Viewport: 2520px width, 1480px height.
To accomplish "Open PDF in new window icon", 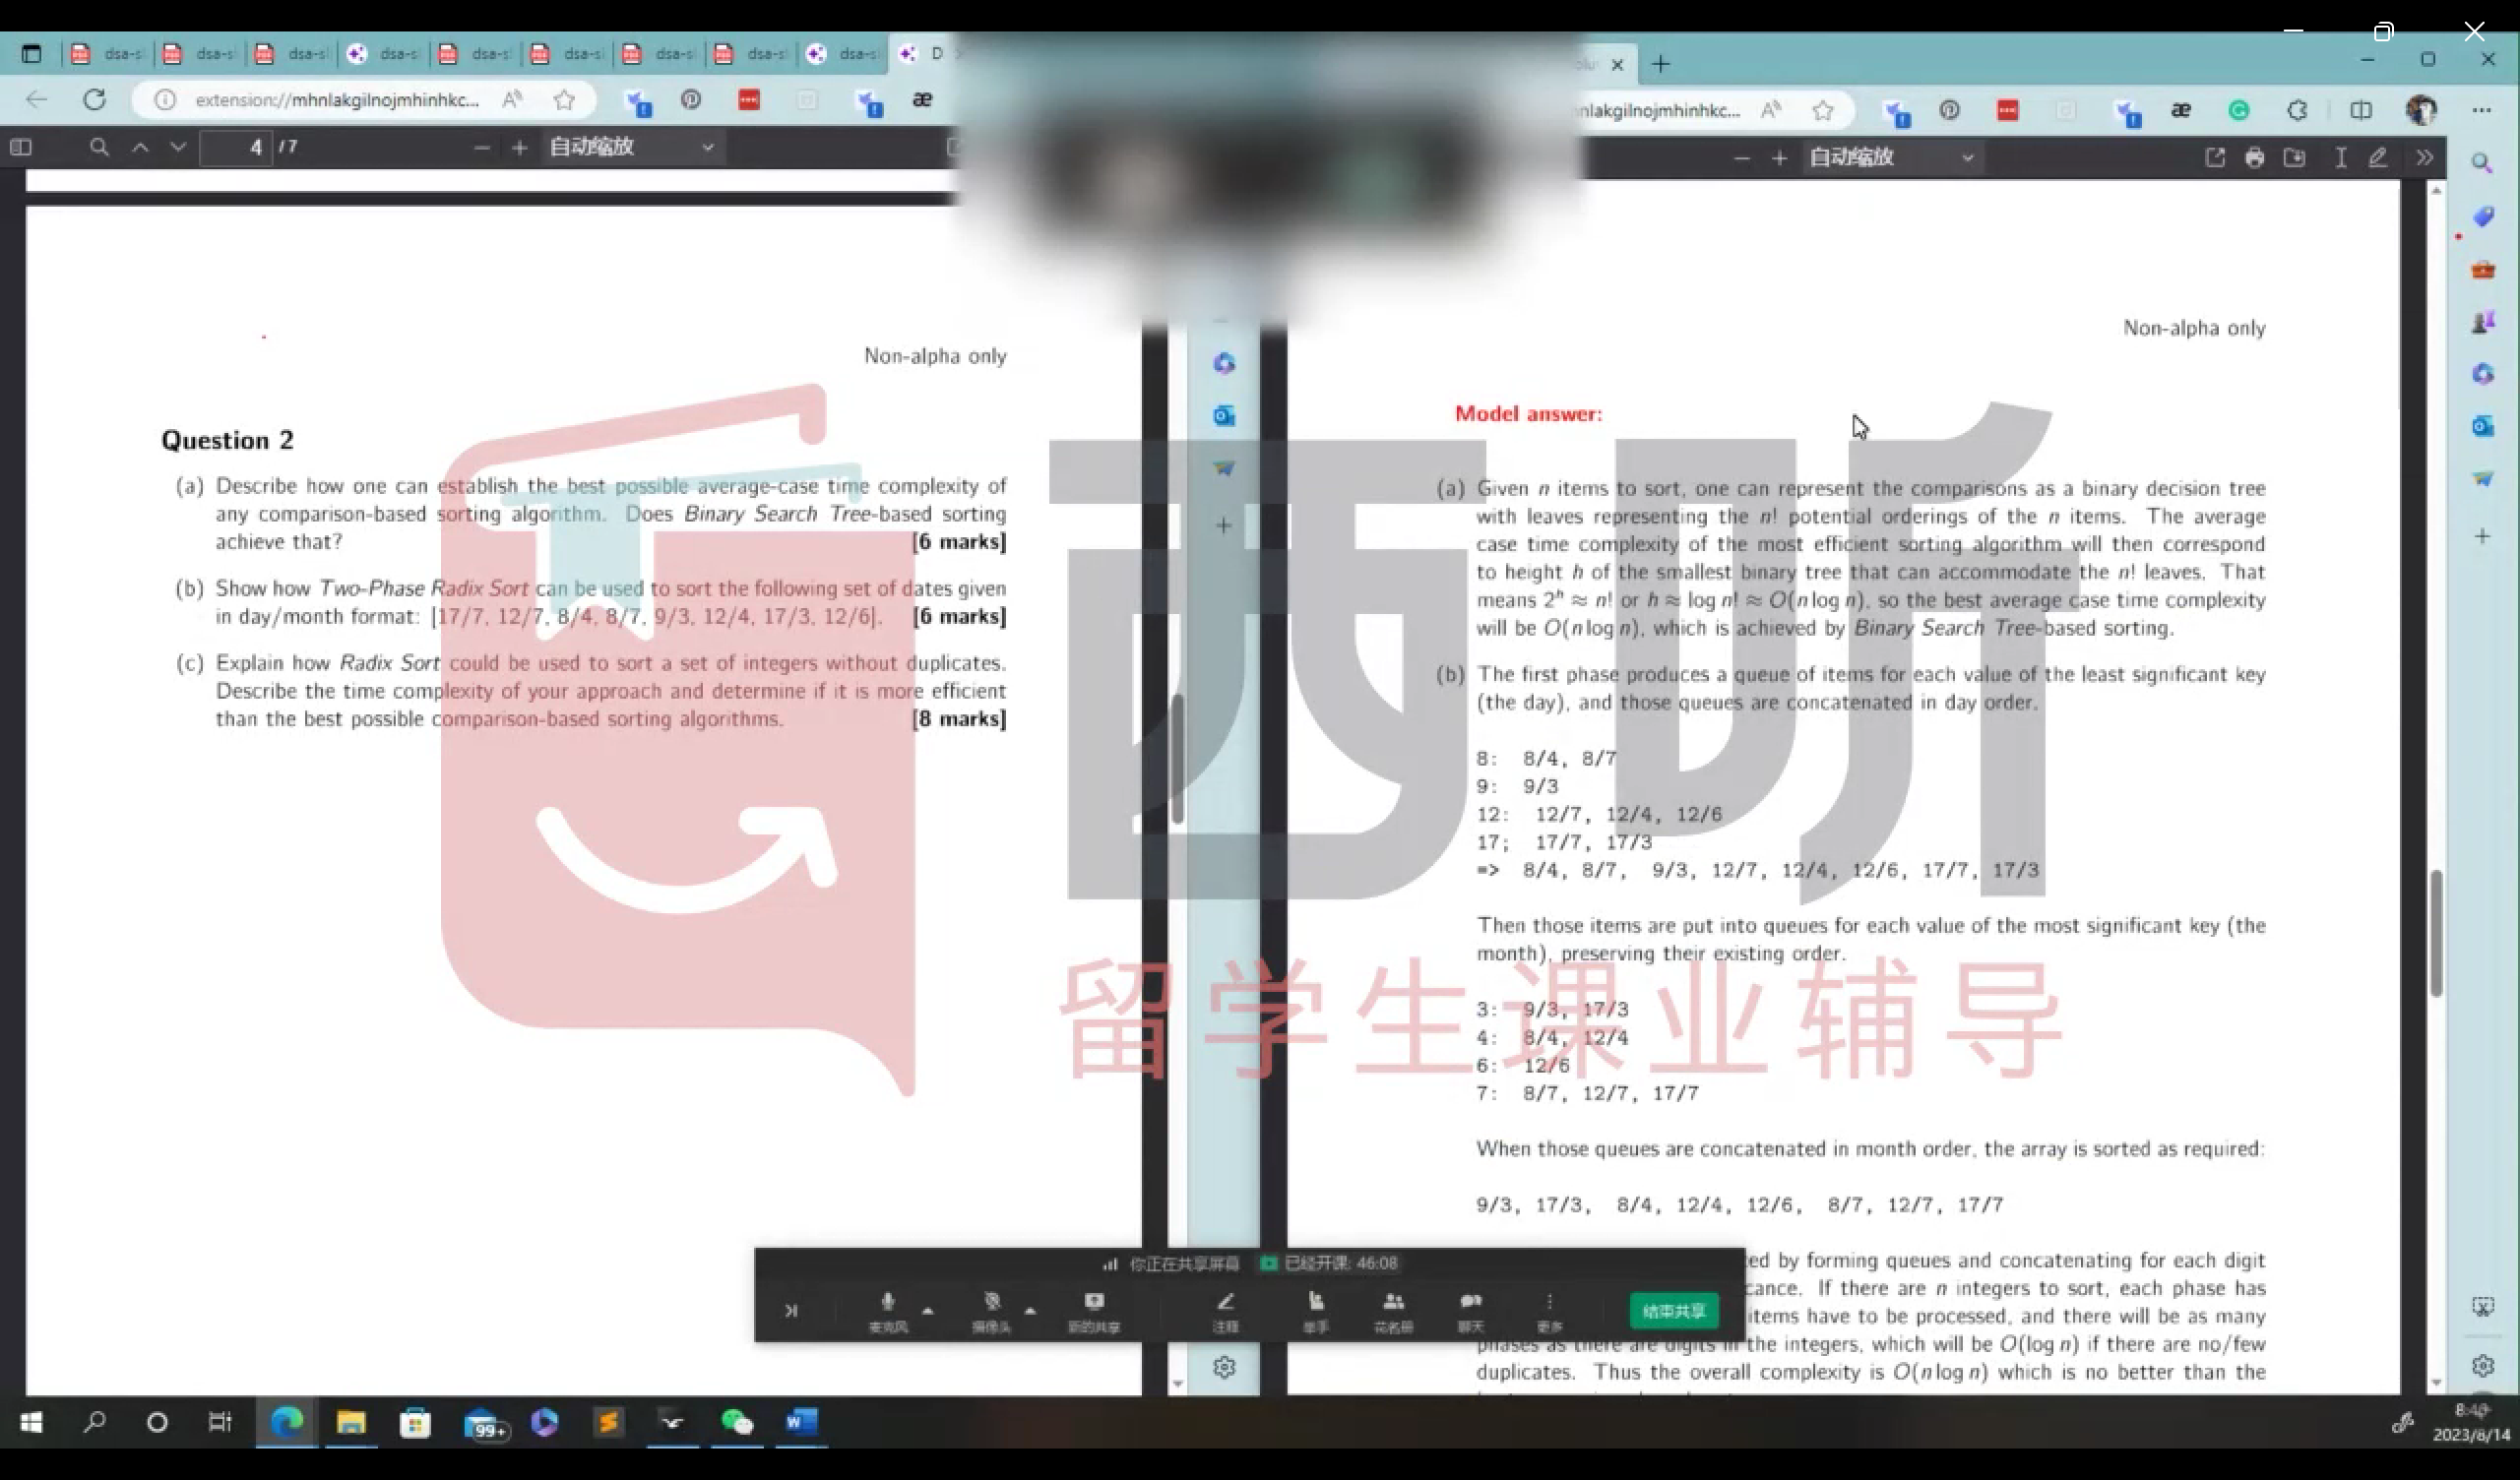I will point(2215,158).
